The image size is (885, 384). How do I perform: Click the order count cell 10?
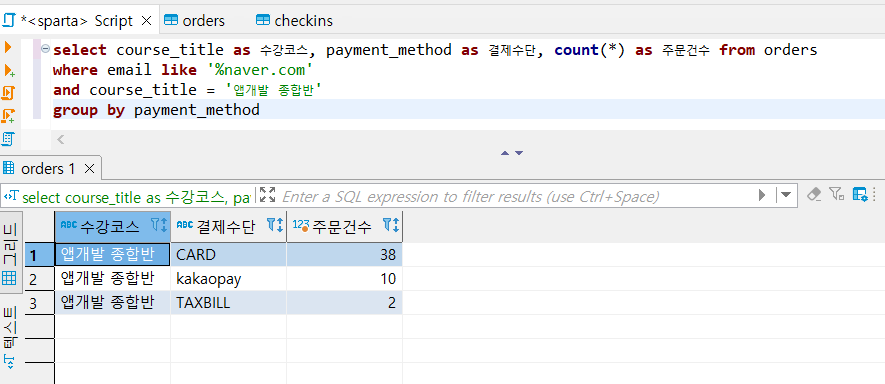tap(344, 279)
